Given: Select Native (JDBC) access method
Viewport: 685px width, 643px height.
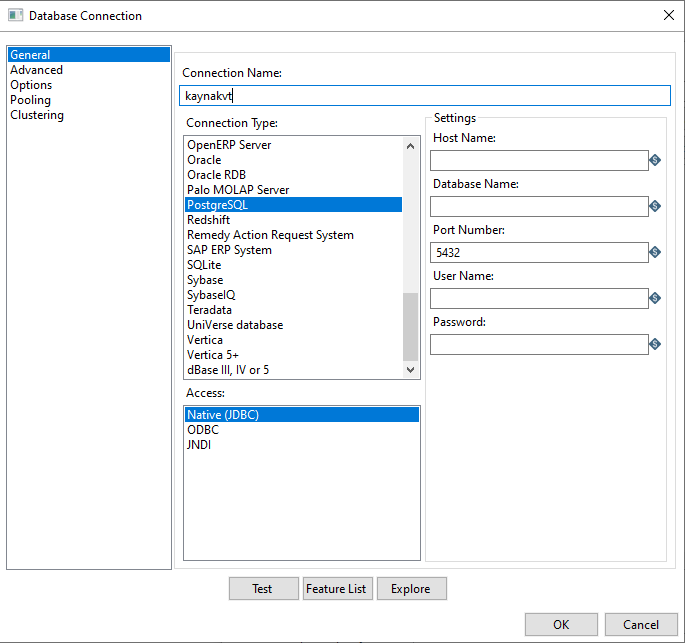Looking at the screenshot, I should (301, 415).
